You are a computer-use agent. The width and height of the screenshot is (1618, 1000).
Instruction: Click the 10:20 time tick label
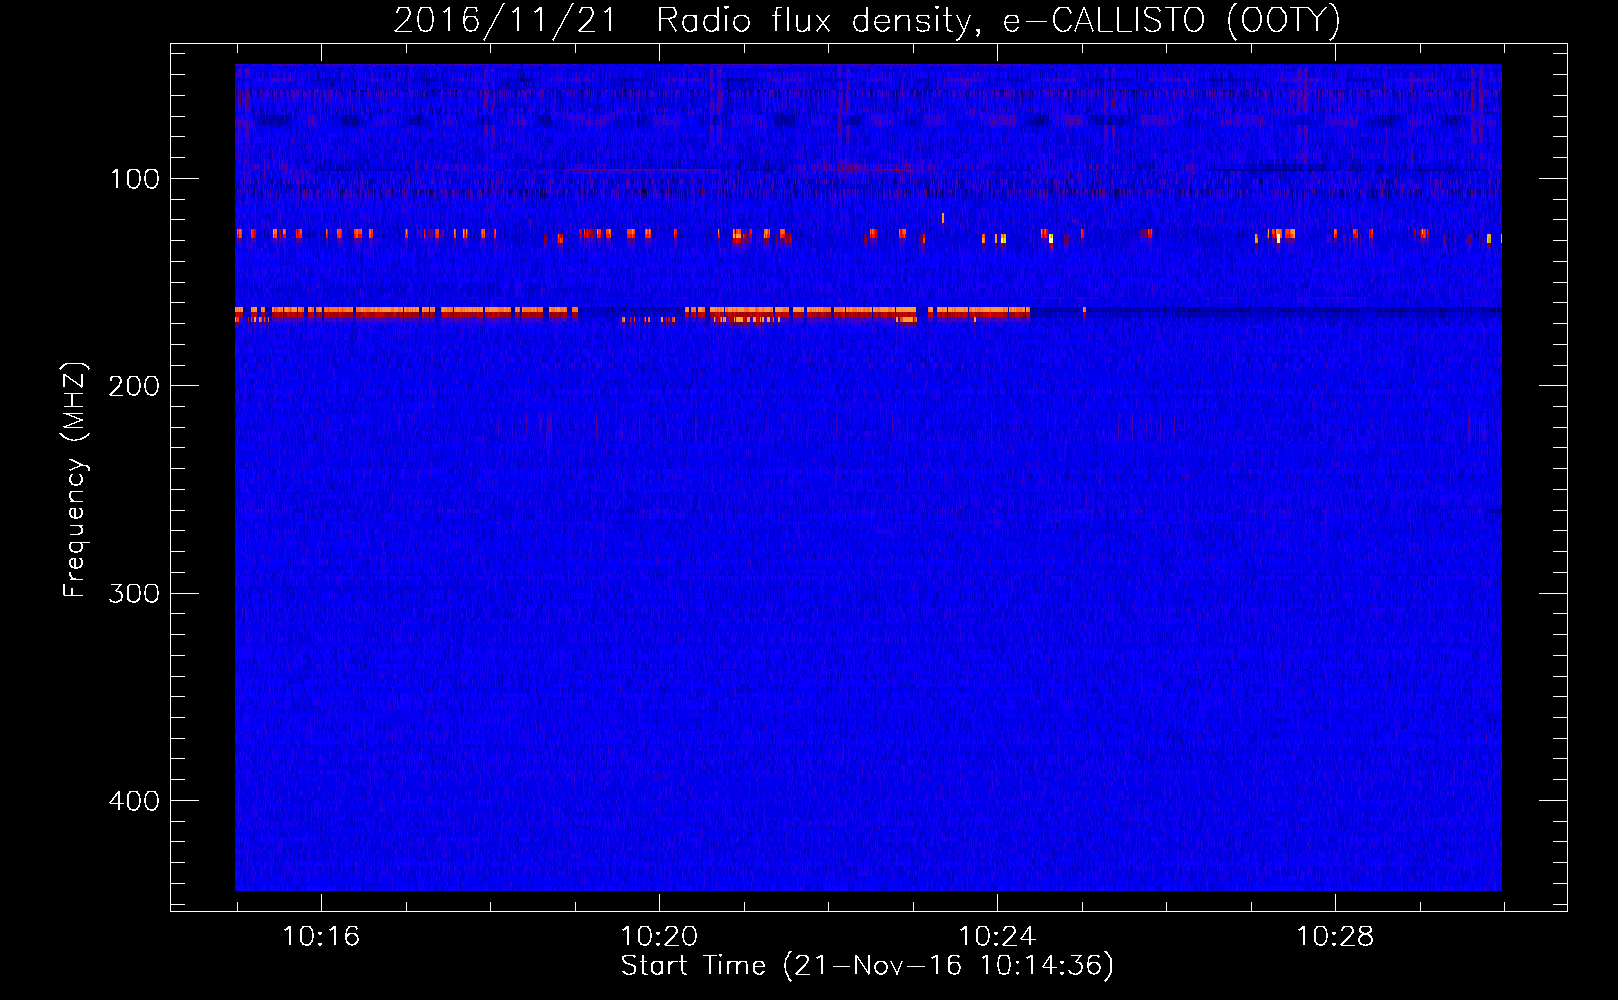(659, 936)
